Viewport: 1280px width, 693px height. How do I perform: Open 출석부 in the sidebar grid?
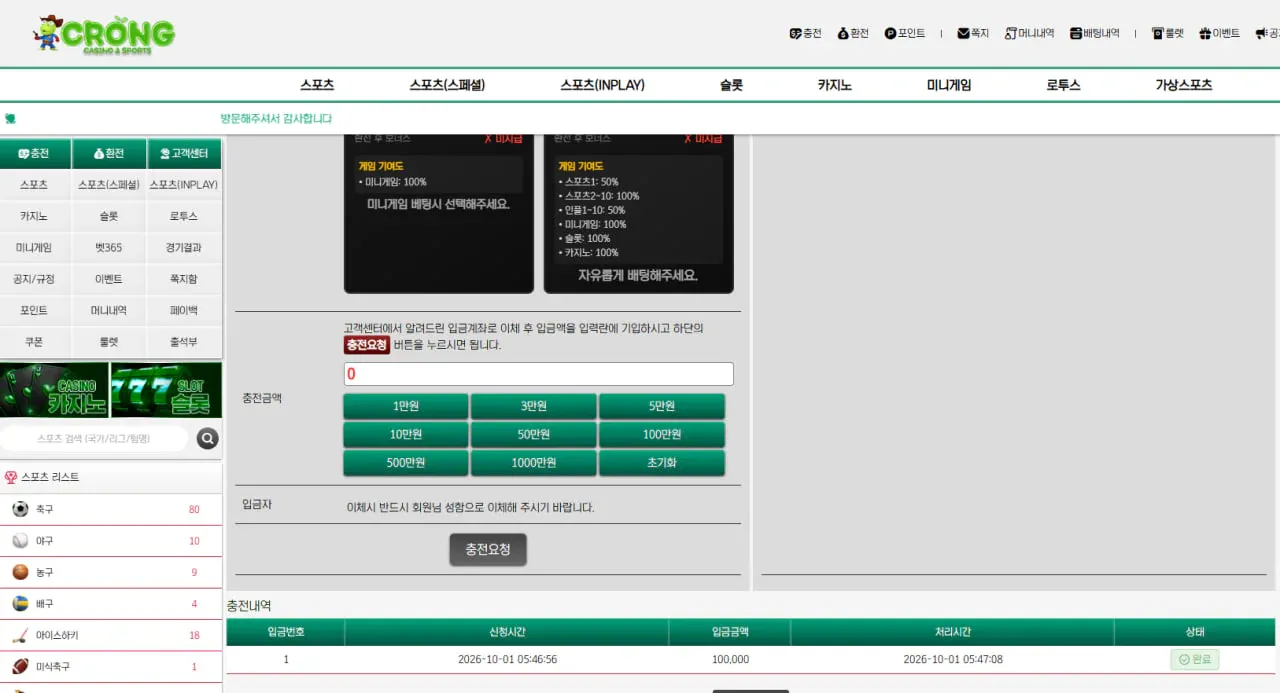(x=184, y=342)
